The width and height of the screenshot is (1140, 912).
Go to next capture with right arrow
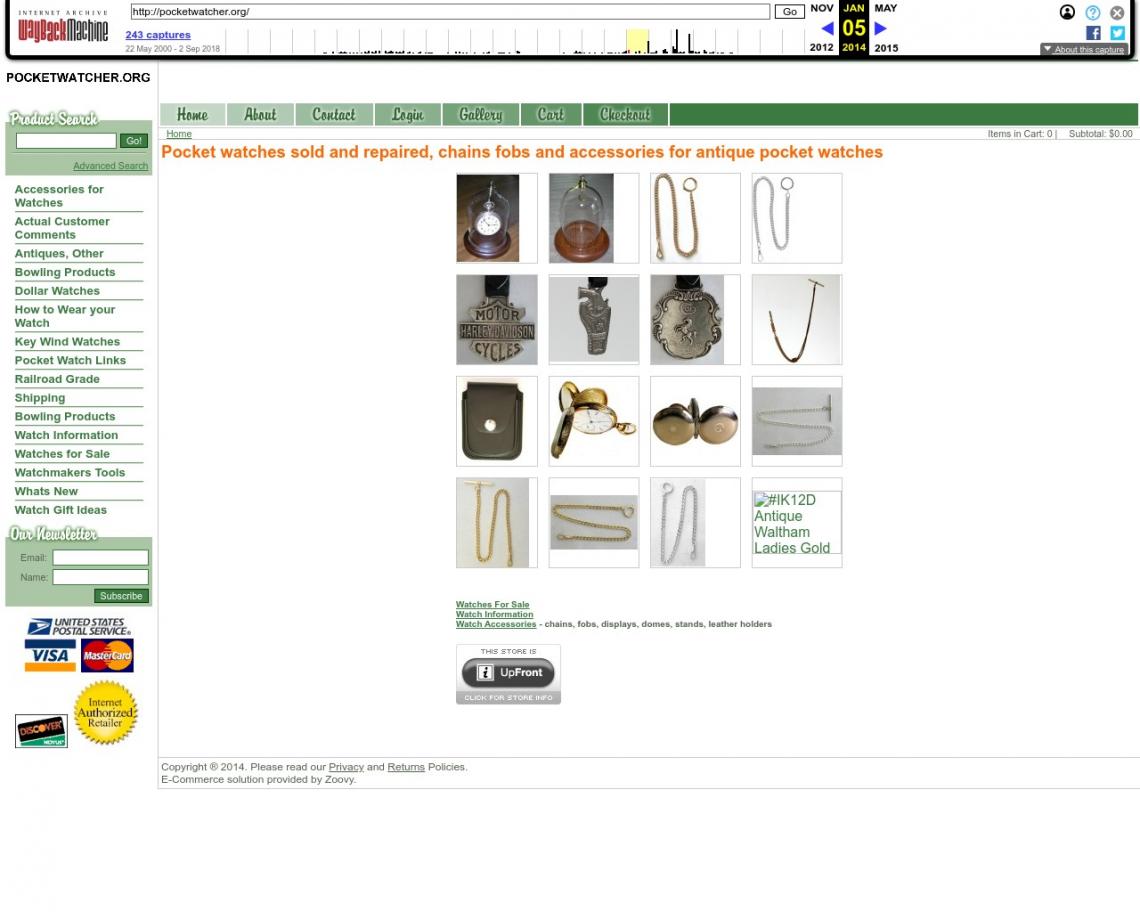[x=881, y=29]
